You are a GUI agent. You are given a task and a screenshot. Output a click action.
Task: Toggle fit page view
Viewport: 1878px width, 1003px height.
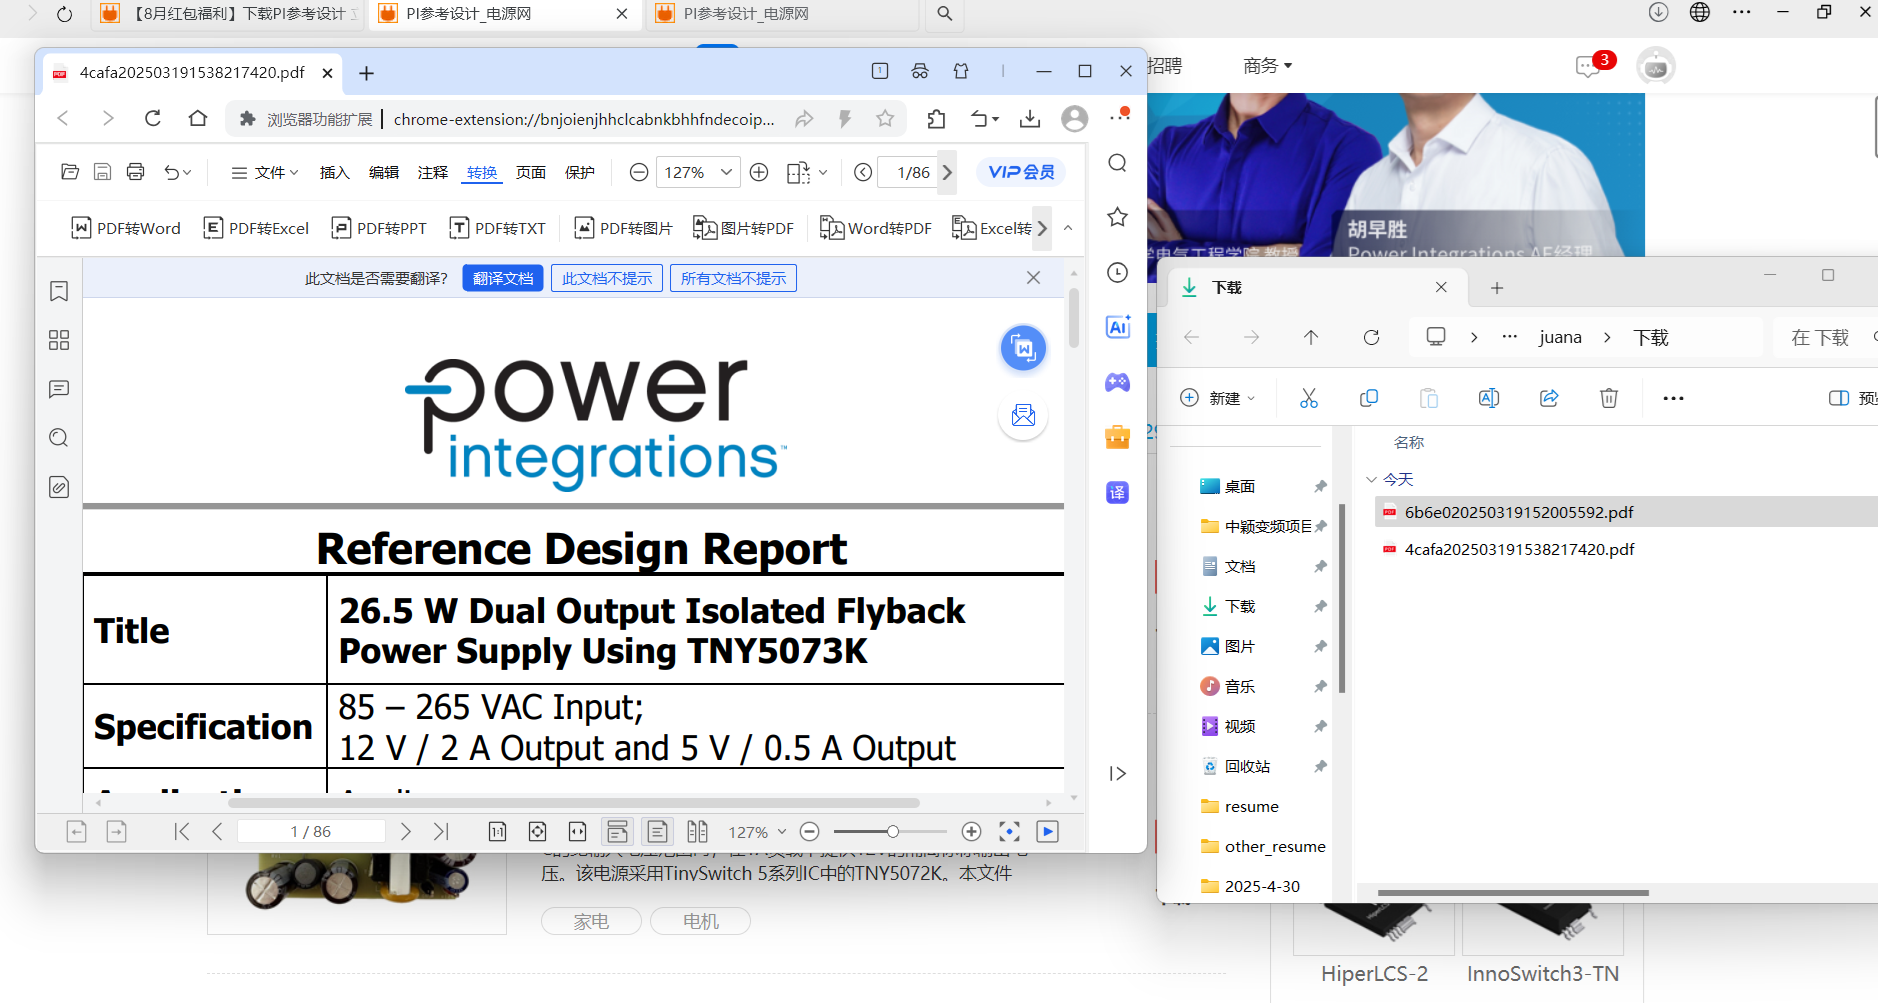[x=537, y=831]
